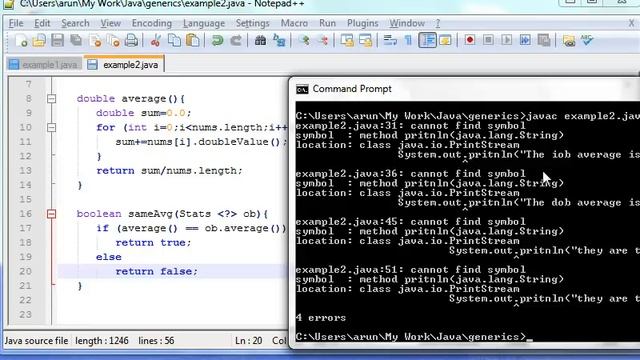The height and width of the screenshot is (360, 640).
Task: Toggle the highlighted indent guide icon
Action: pyautogui.click(x=427, y=40)
